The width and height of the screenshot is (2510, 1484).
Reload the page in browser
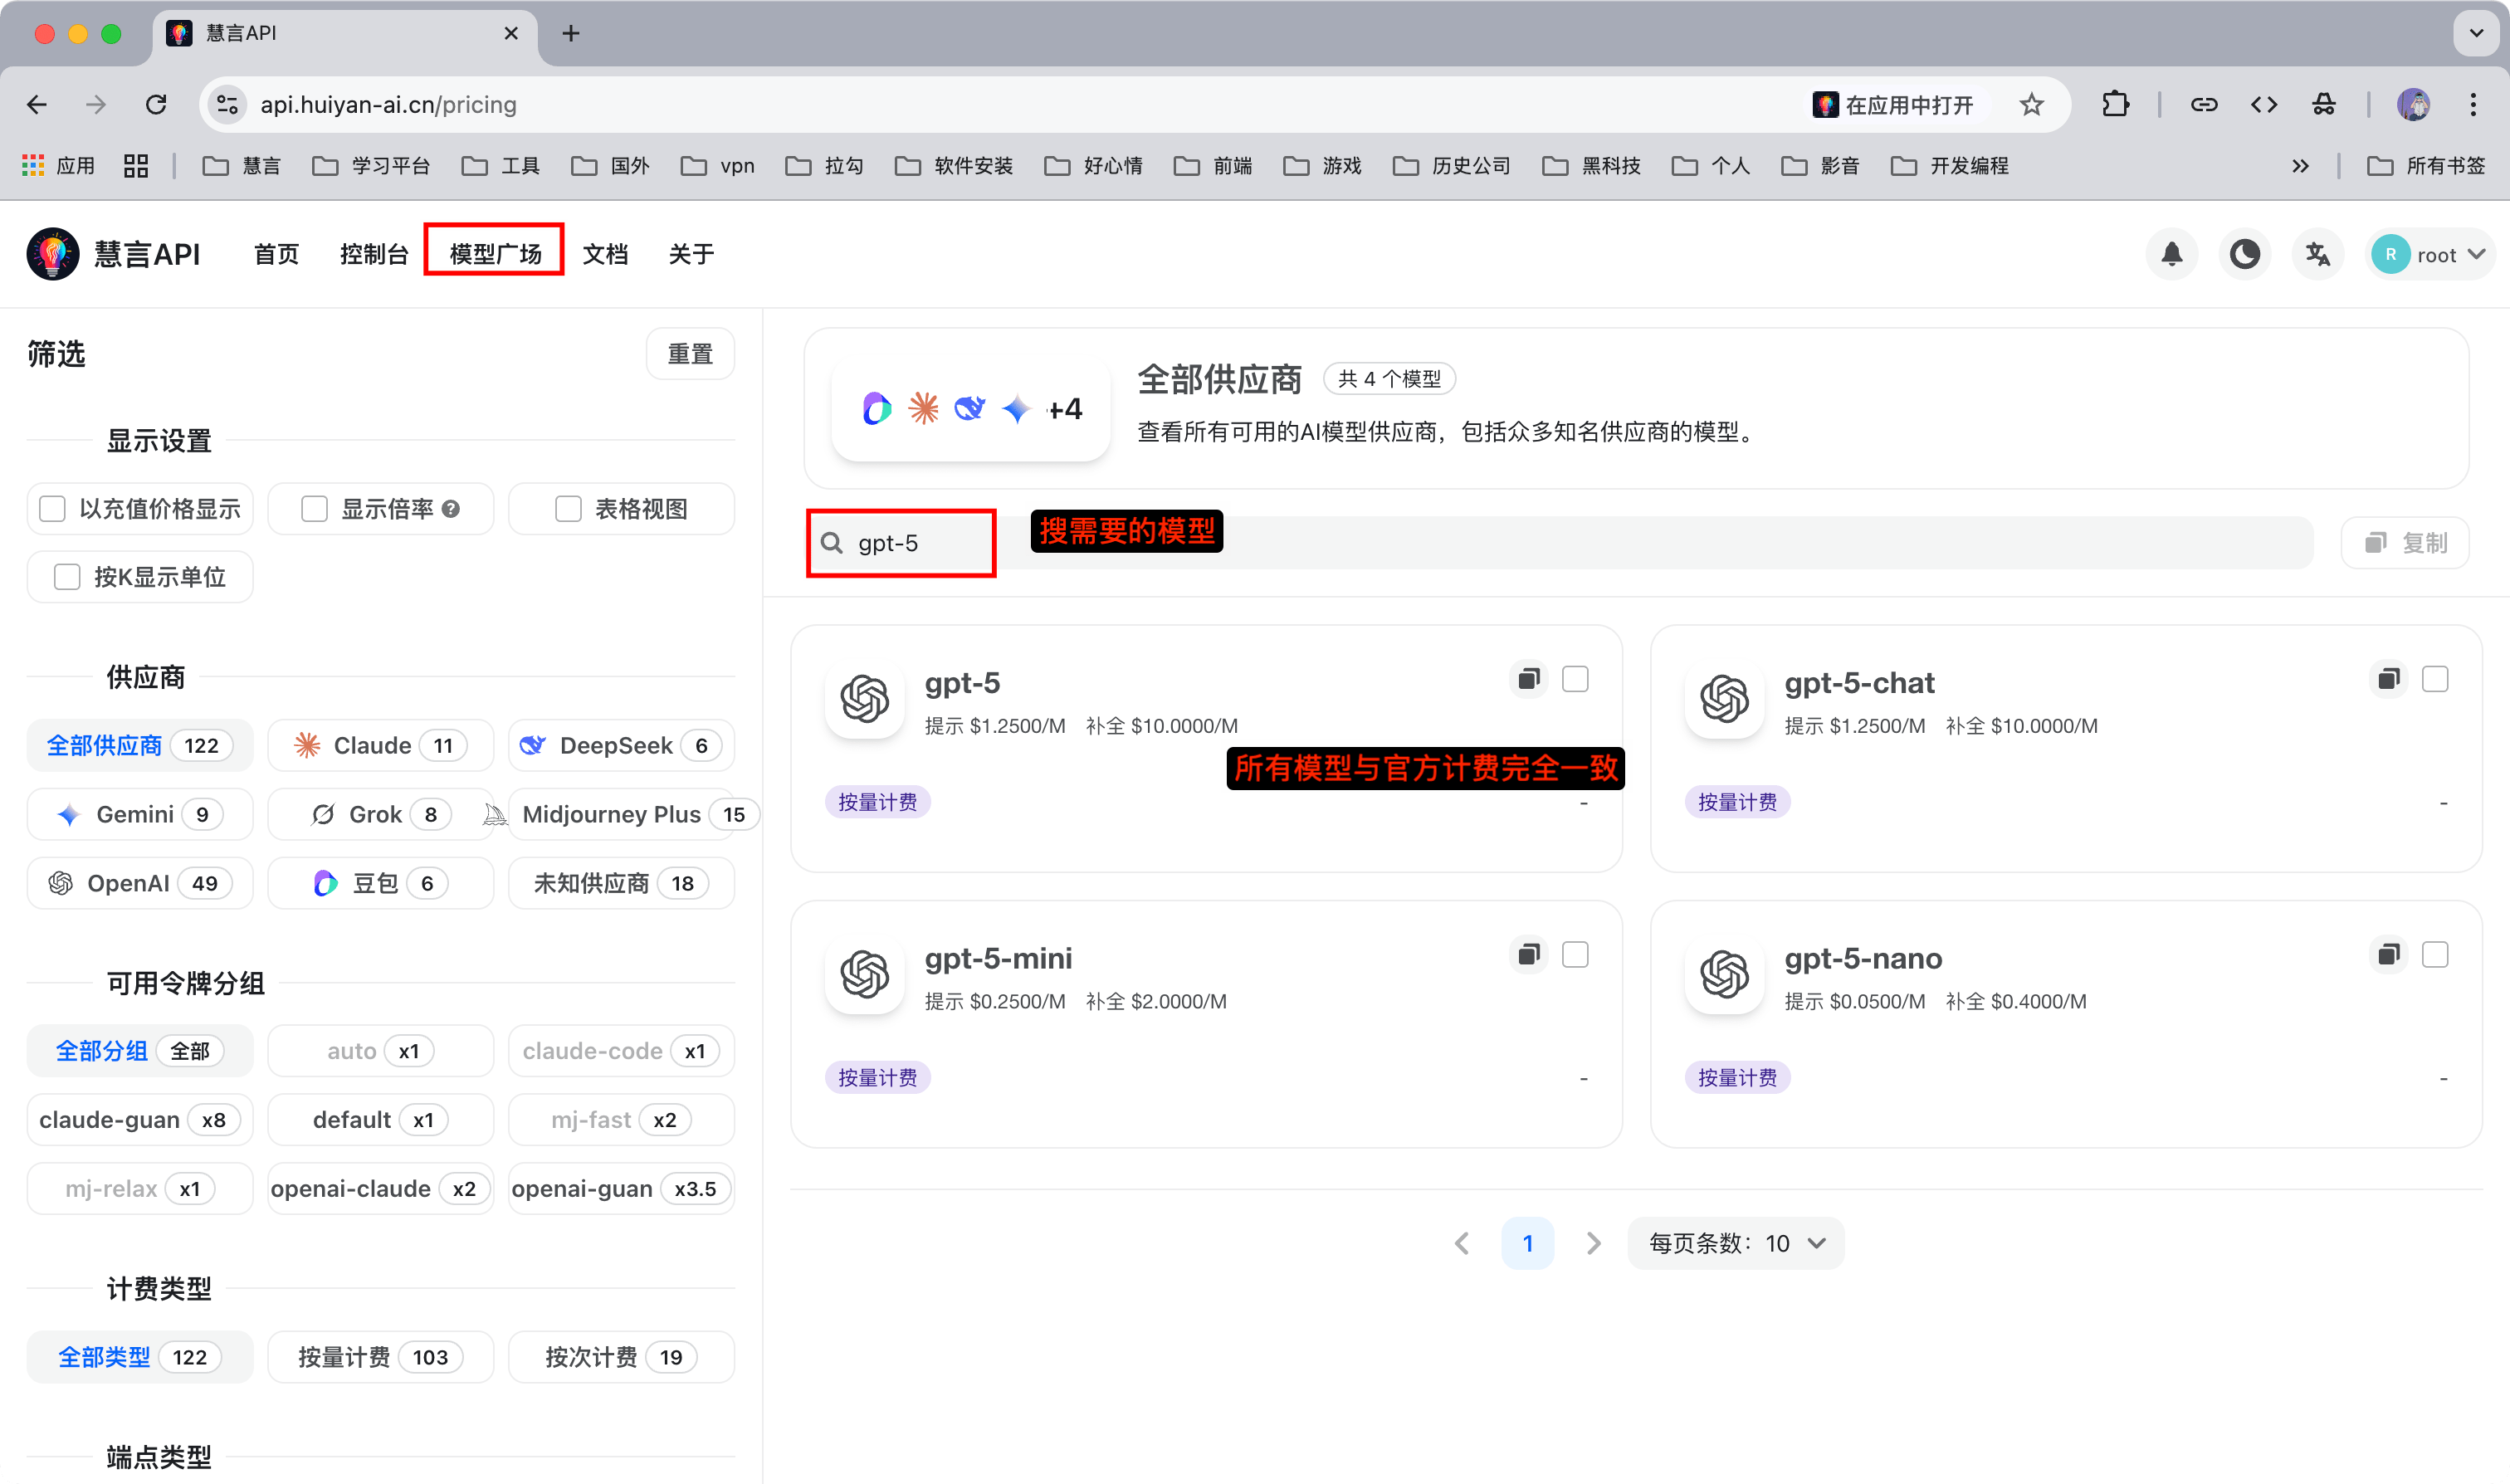tap(156, 104)
